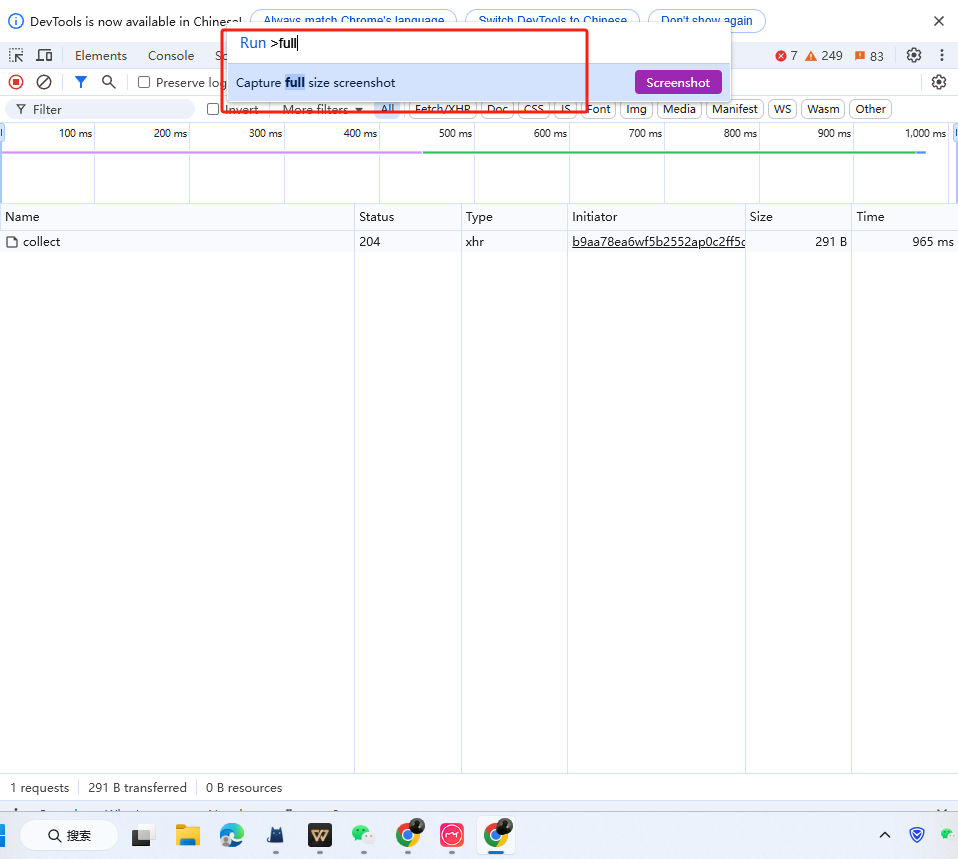The width and height of the screenshot is (958, 859).
Task: Open Task View on taskbar
Action: tap(144, 835)
